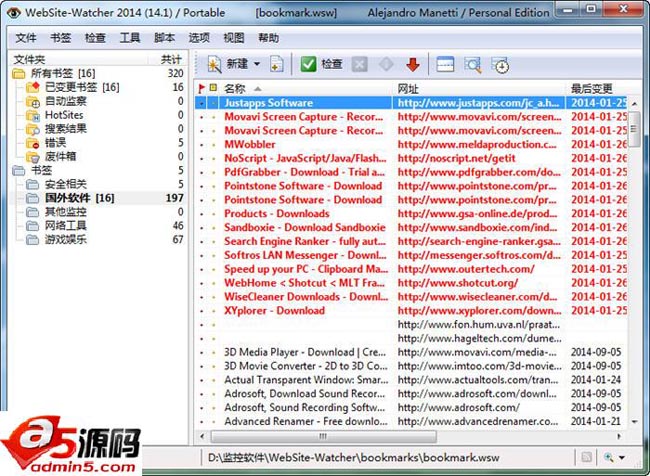Click the grey diamond toolbar icon
The image size is (650, 476).
(x=386, y=64)
